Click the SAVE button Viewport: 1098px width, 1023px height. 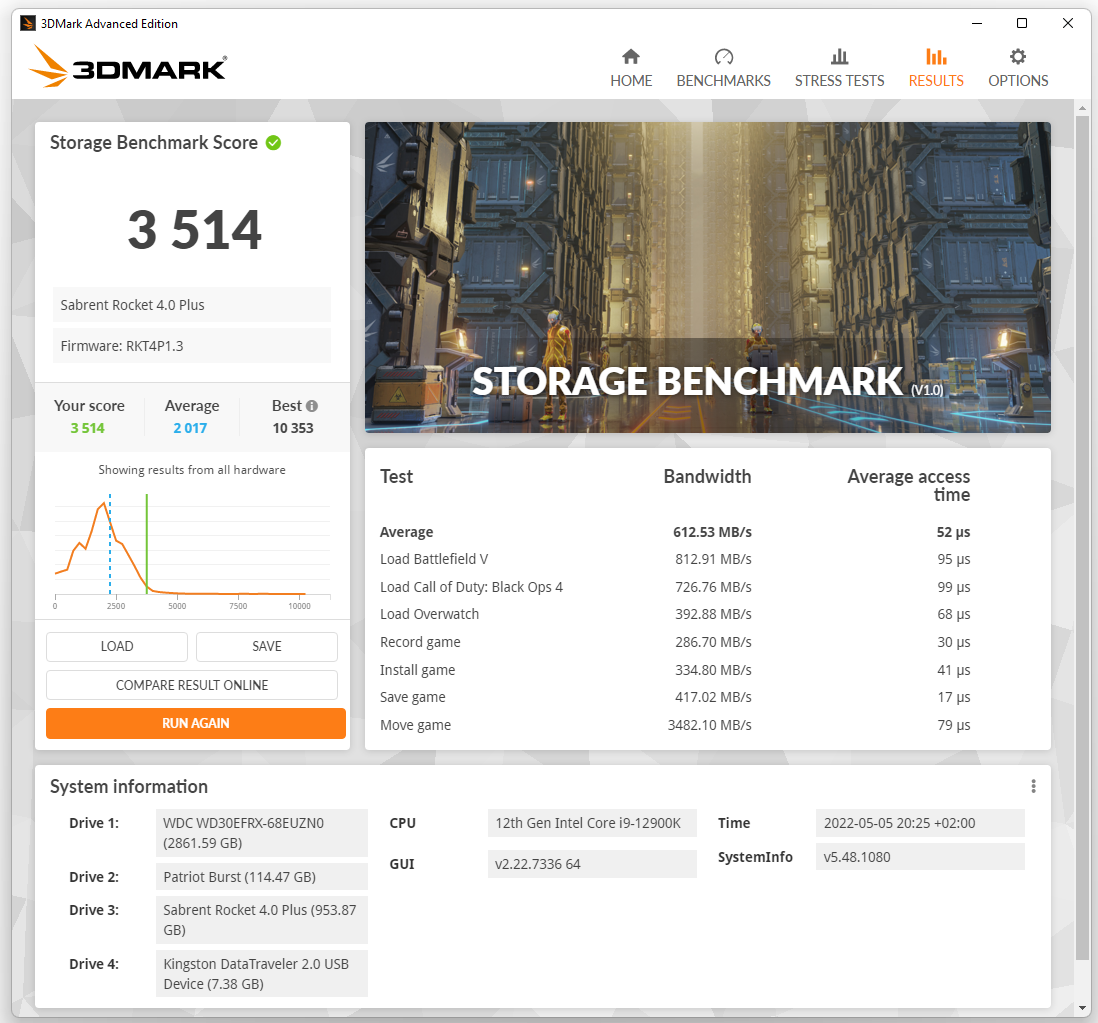tap(267, 646)
